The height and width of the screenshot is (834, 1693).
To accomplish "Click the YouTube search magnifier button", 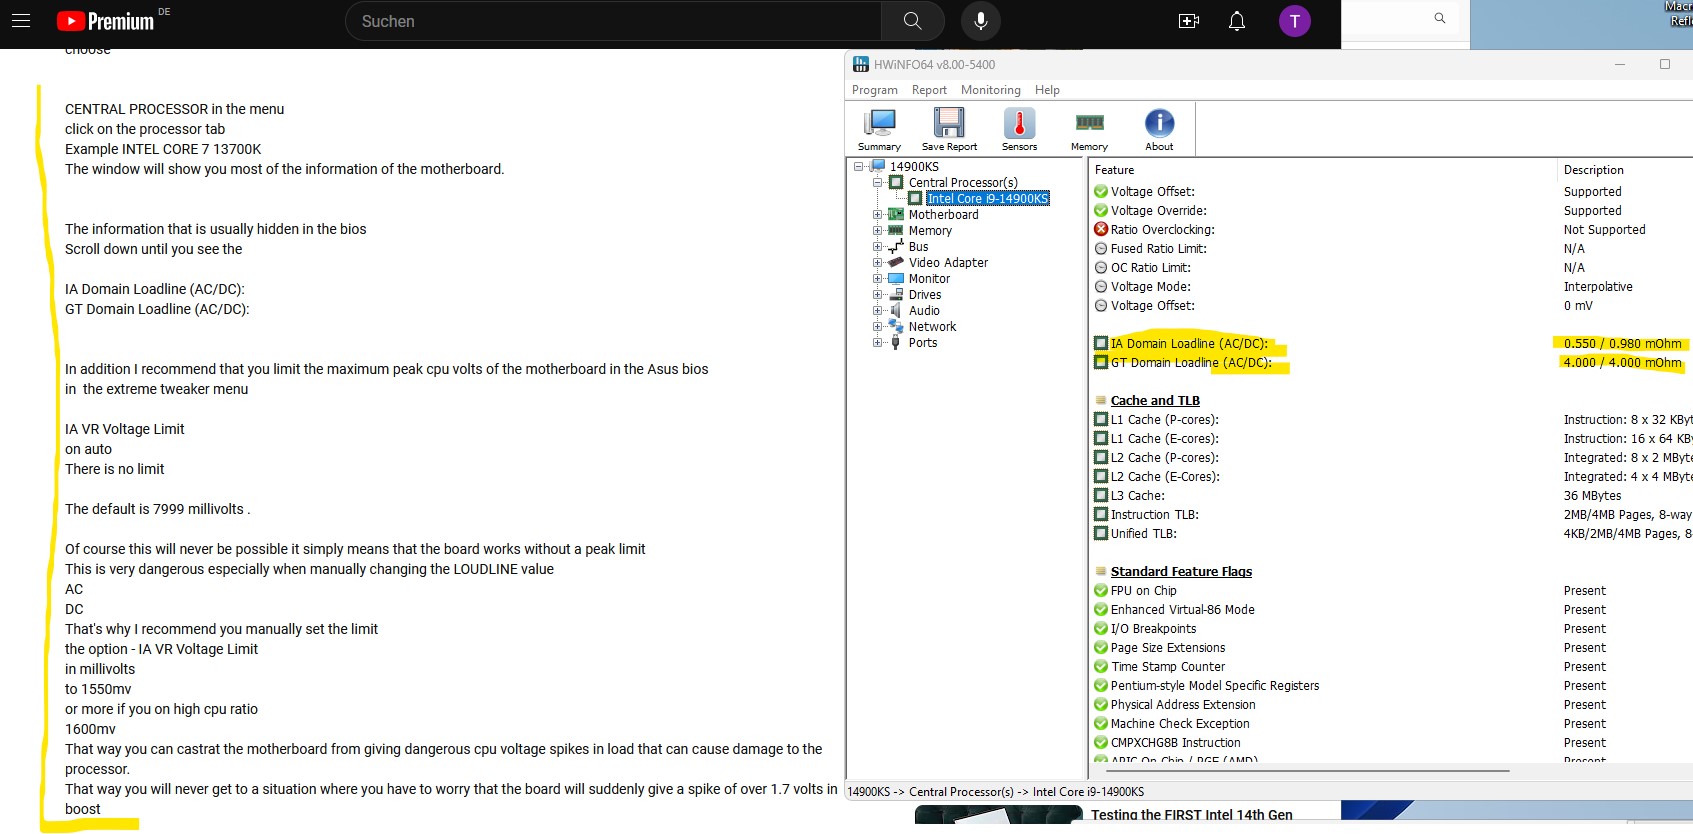I will 912,21.
